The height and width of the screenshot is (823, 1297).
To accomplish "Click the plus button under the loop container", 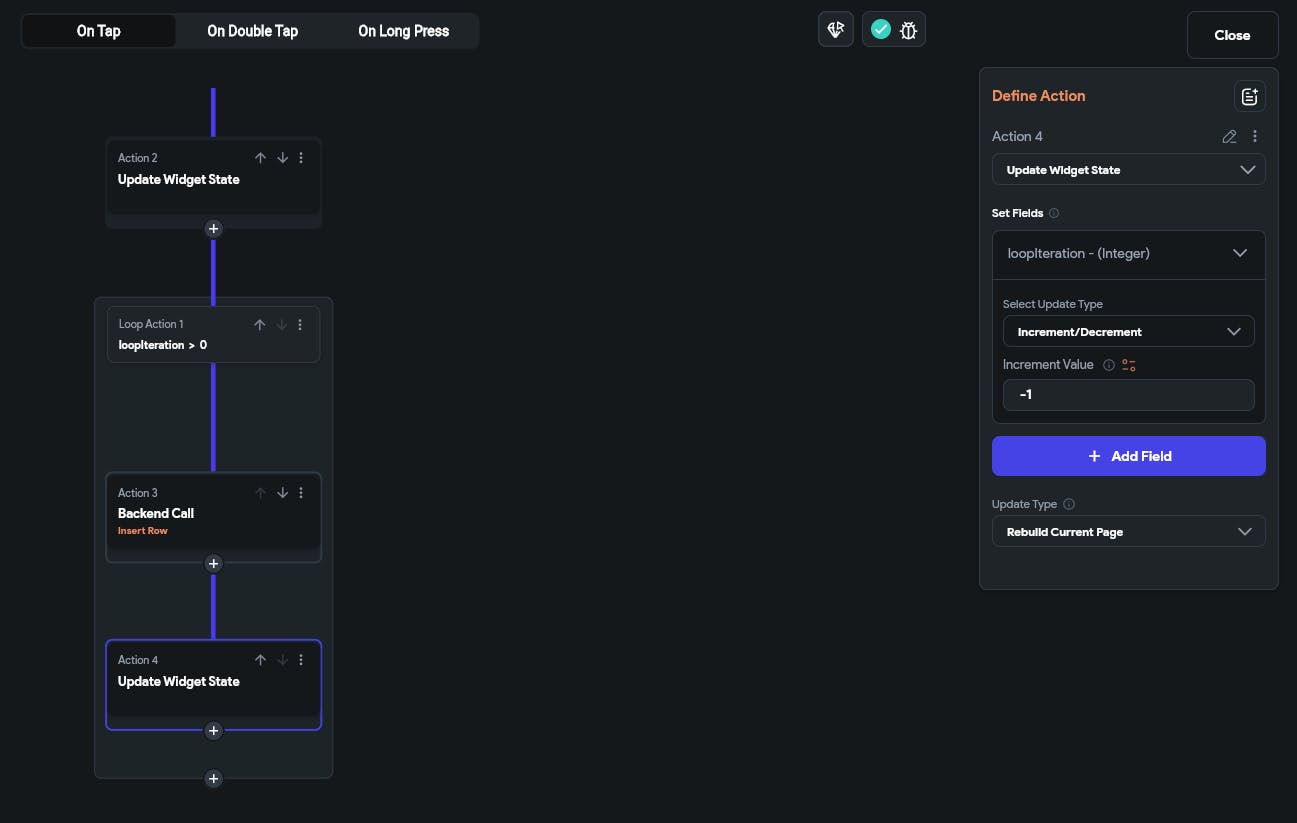I will click(213, 779).
